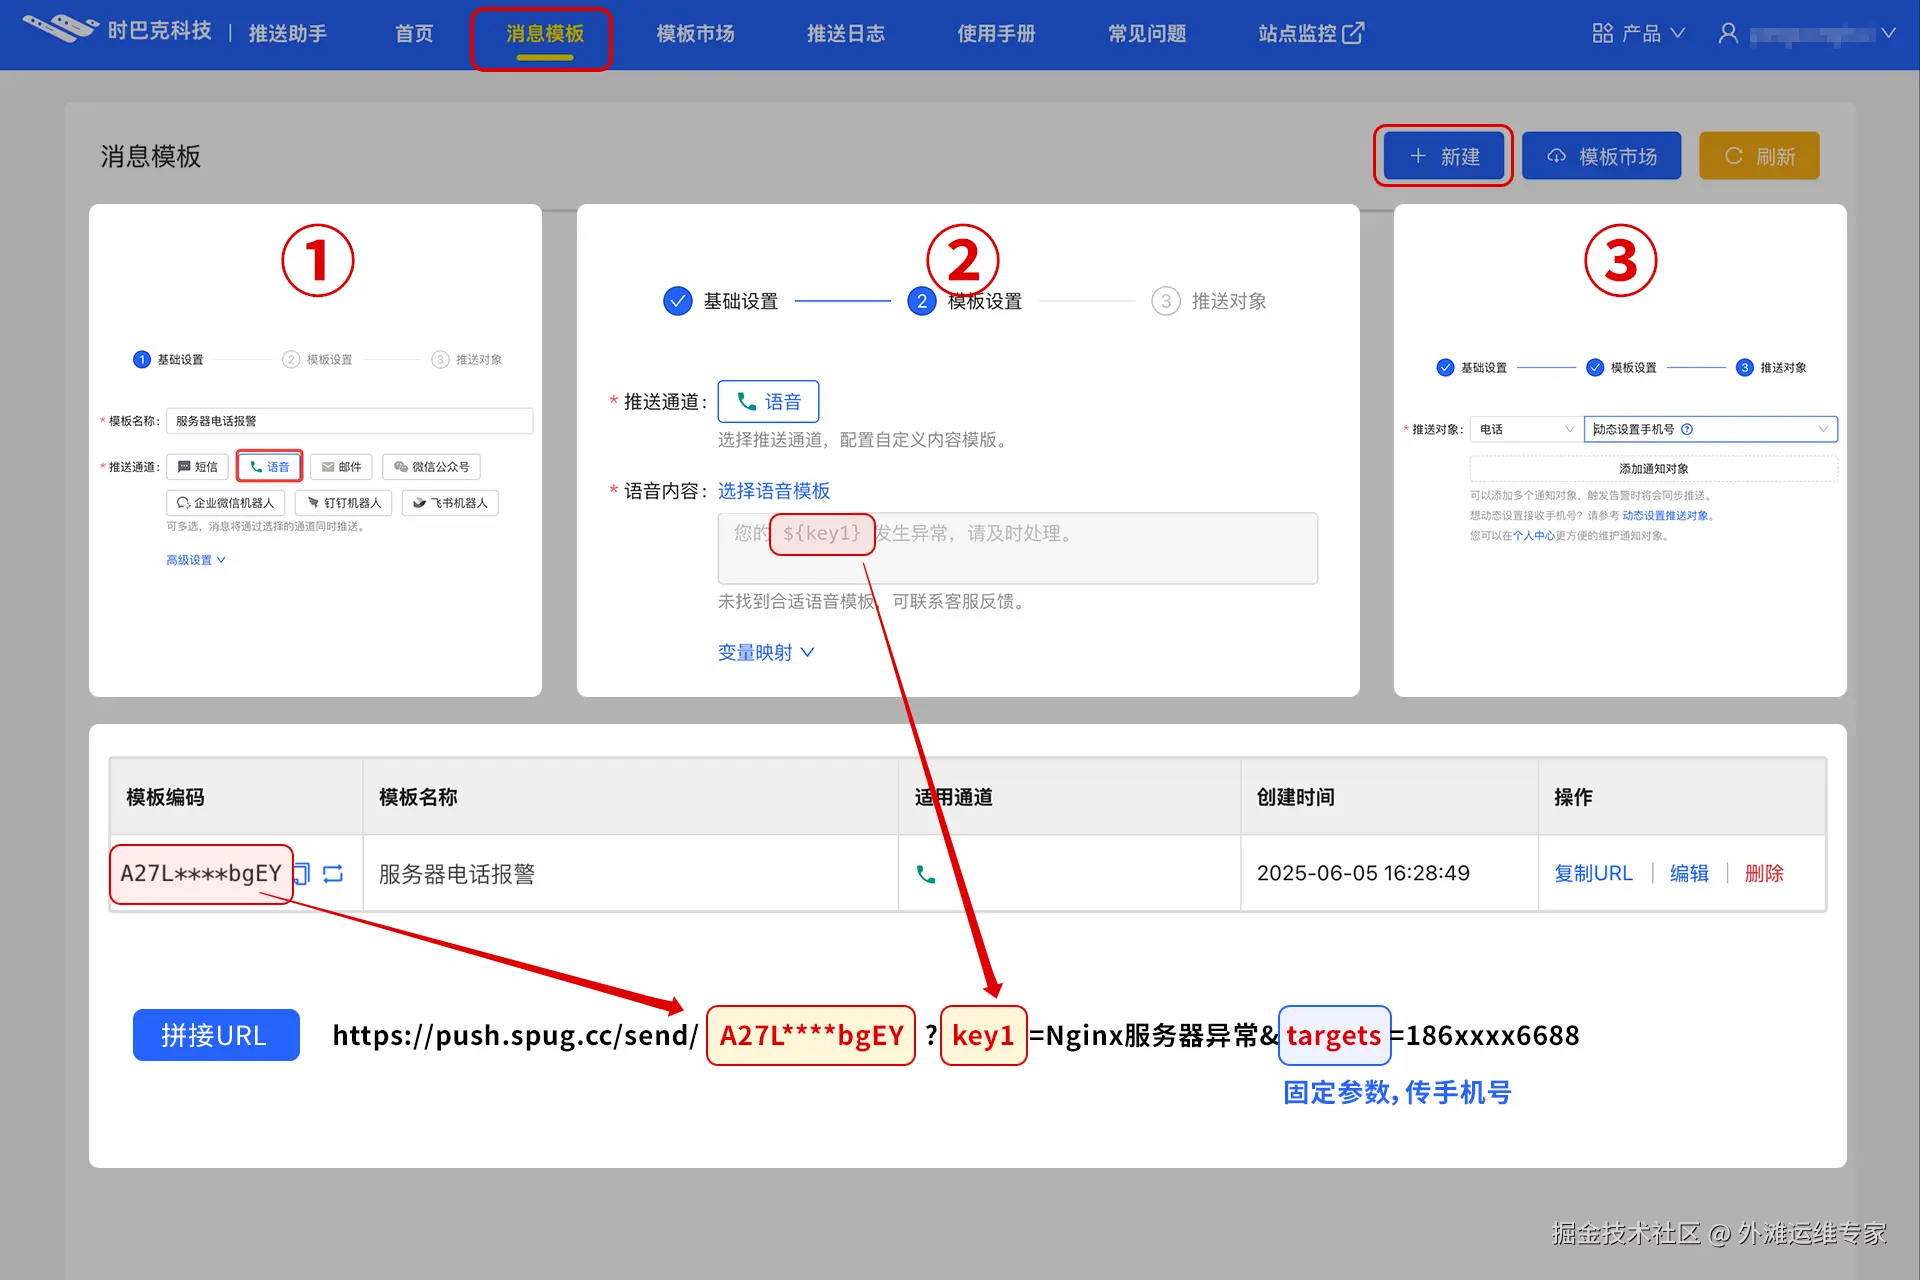Click the 新建 create new template button

pyautogui.click(x=1443, y=156)
